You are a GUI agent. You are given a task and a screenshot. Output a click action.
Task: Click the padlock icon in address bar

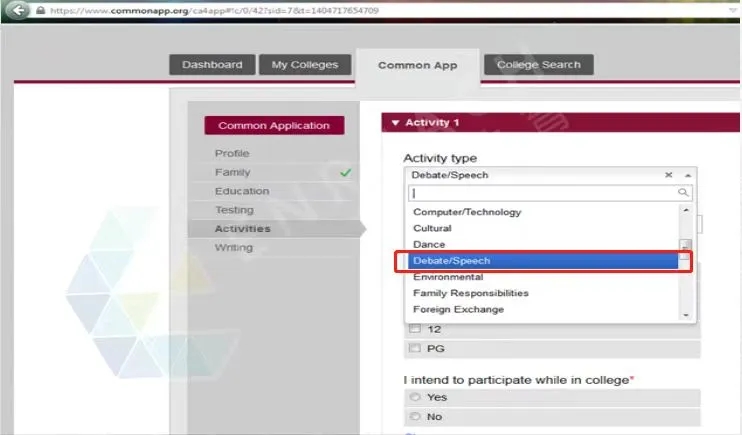point(41,10)
